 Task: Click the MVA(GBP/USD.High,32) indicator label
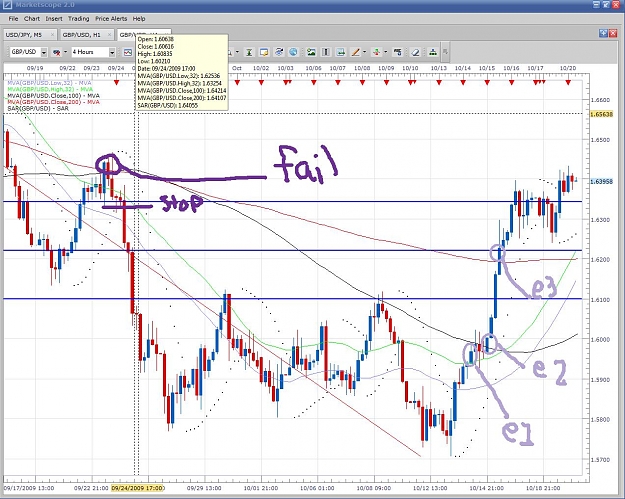(x=50, y=89)
